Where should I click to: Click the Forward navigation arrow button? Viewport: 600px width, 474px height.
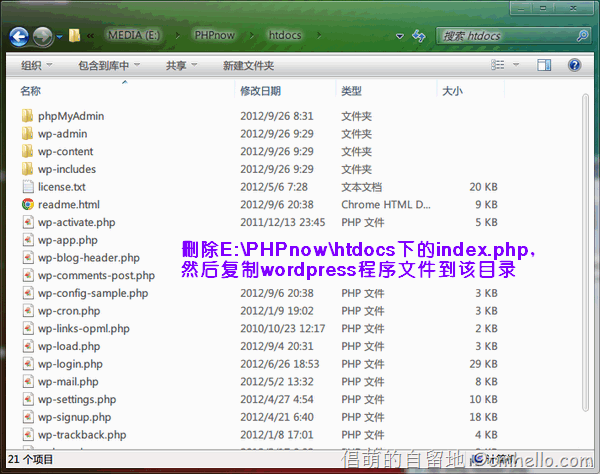click(x=42, y=37)
